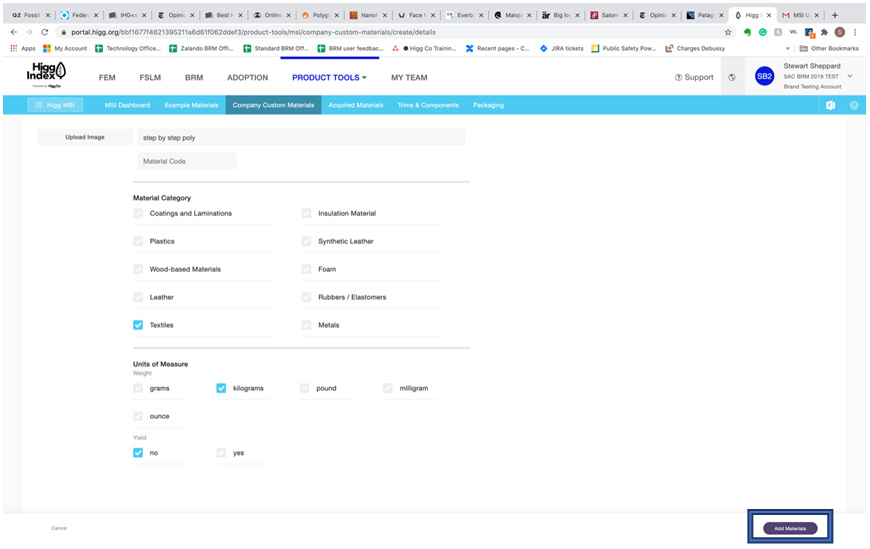Viewport: 870px width, 549px height.
Task: Open the MY TEAM navigation item
Action: [x=409, y=78]
